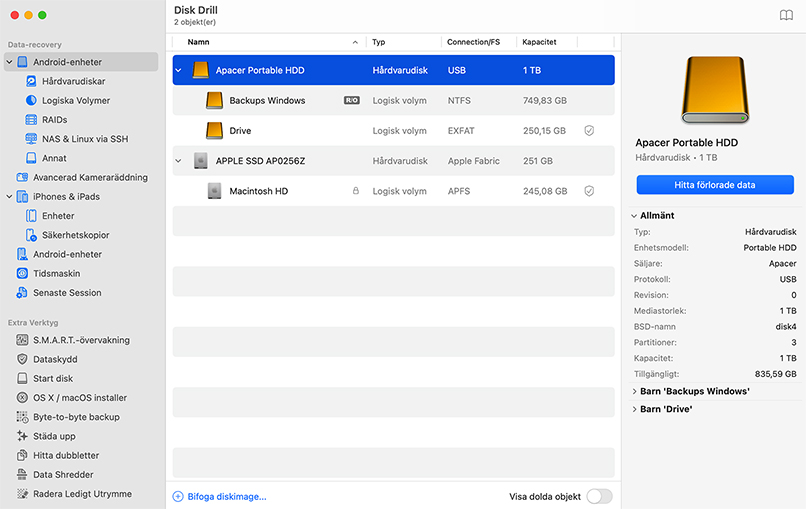Click the NAS & Linux via SSH icon
The image size is (806, 509).
[x=31, y=139]
